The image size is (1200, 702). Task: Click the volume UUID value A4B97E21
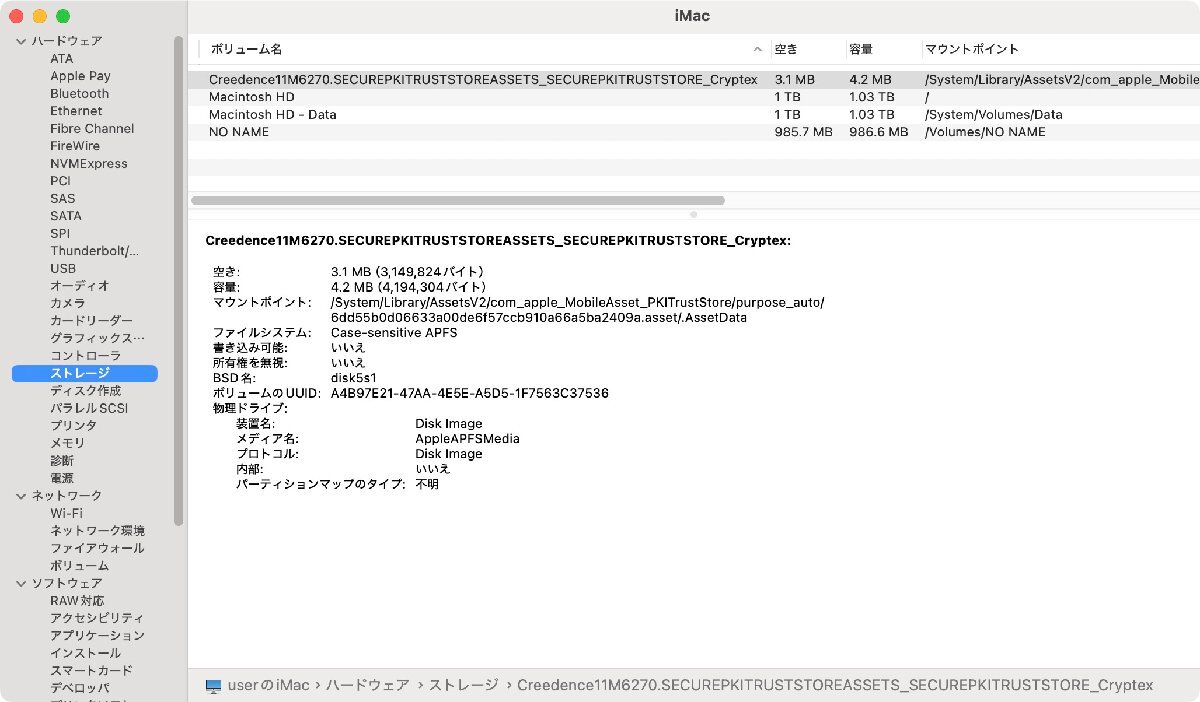pyautogui.click(x=469, y=394)
